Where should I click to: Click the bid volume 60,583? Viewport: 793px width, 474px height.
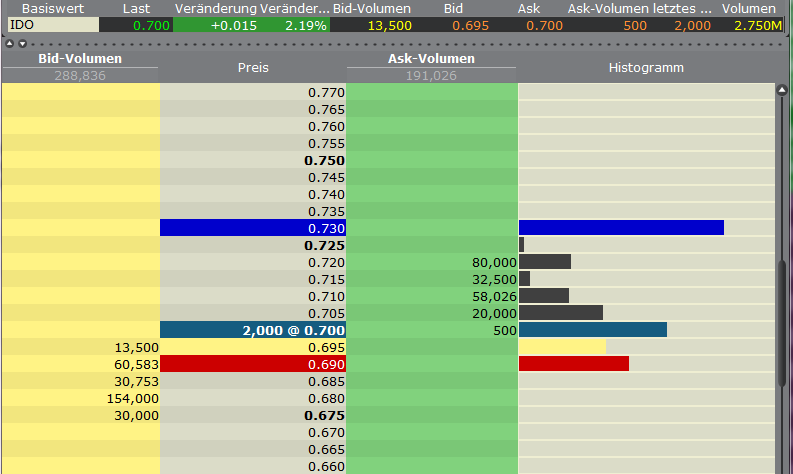tap(137, 364)
